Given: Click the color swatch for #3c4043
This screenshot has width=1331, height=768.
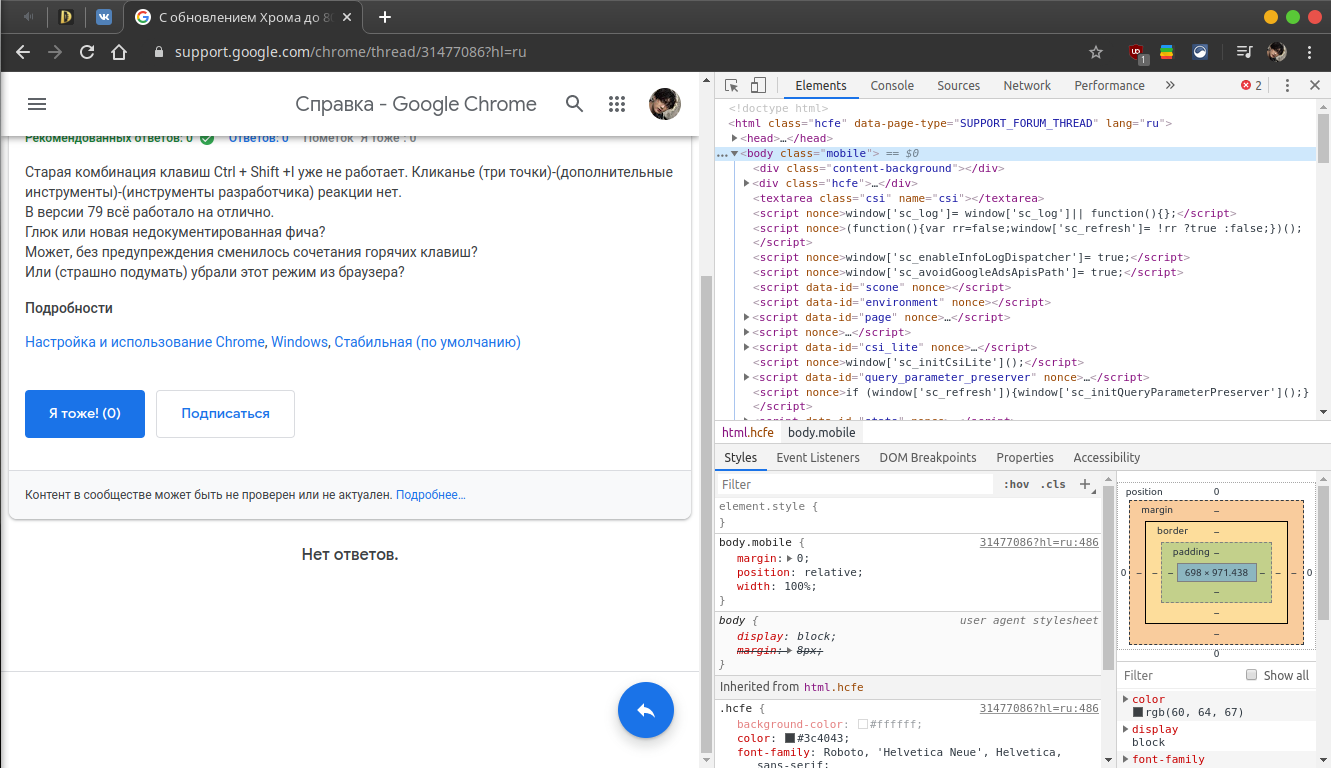Looking at the screenshot, I should coord(790,738).
